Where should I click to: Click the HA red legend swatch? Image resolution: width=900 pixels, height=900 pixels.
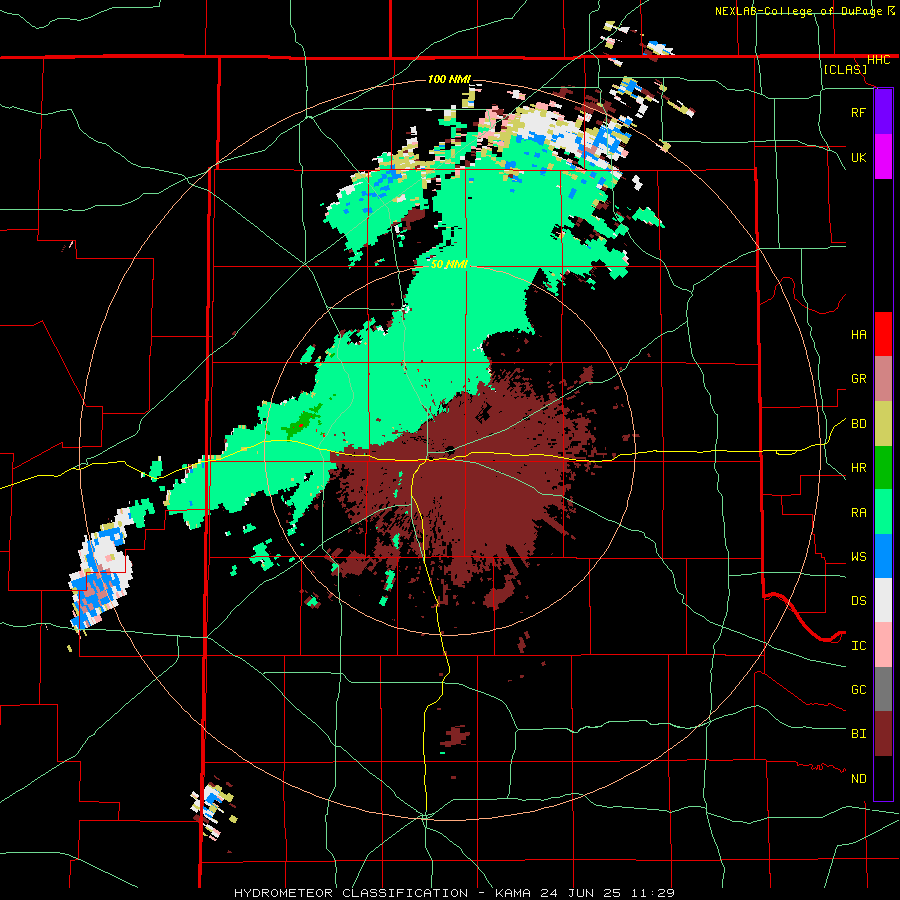883,334
